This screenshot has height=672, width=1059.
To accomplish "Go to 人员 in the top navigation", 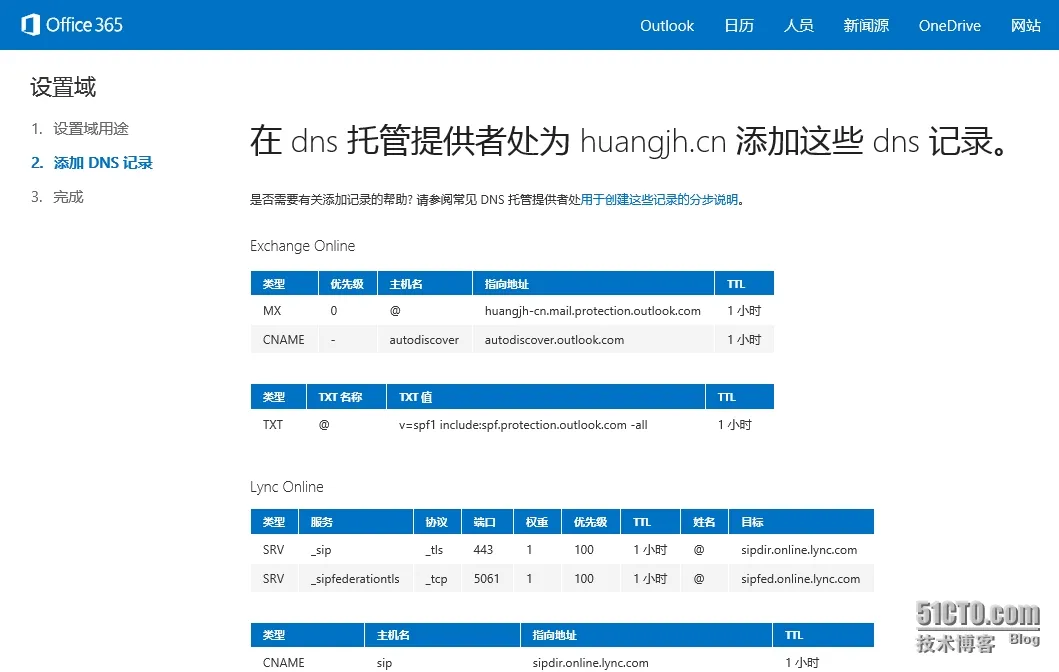I will (x=798, y=26).
